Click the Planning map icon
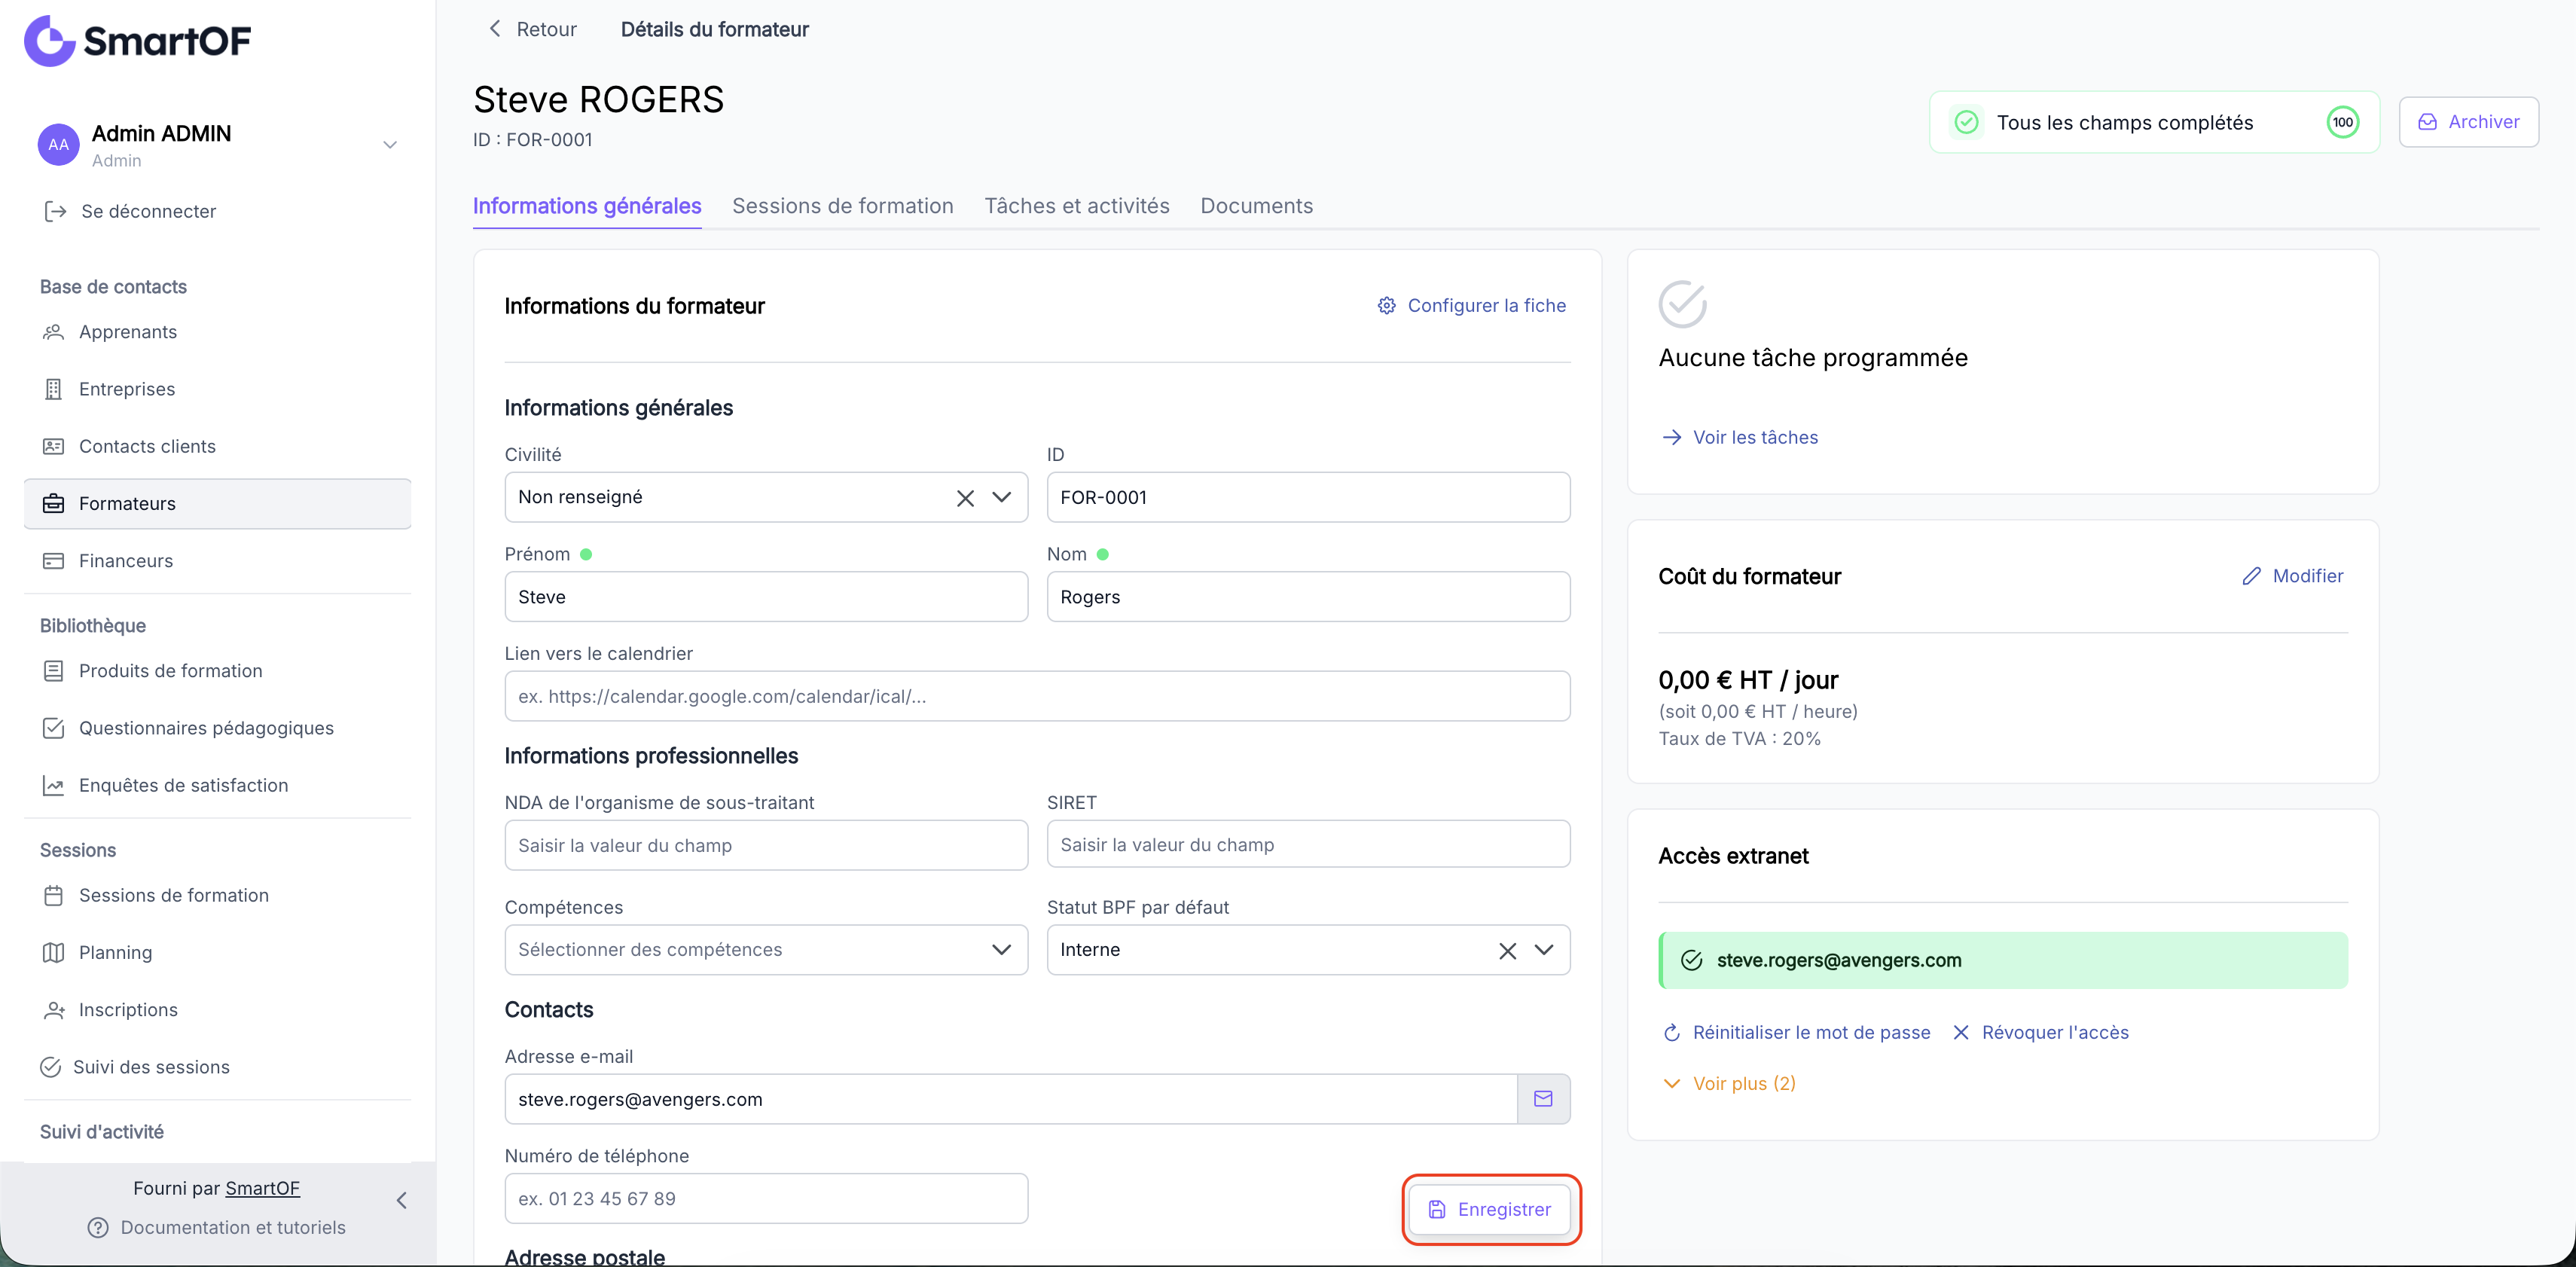 click(x=54, y=952)
